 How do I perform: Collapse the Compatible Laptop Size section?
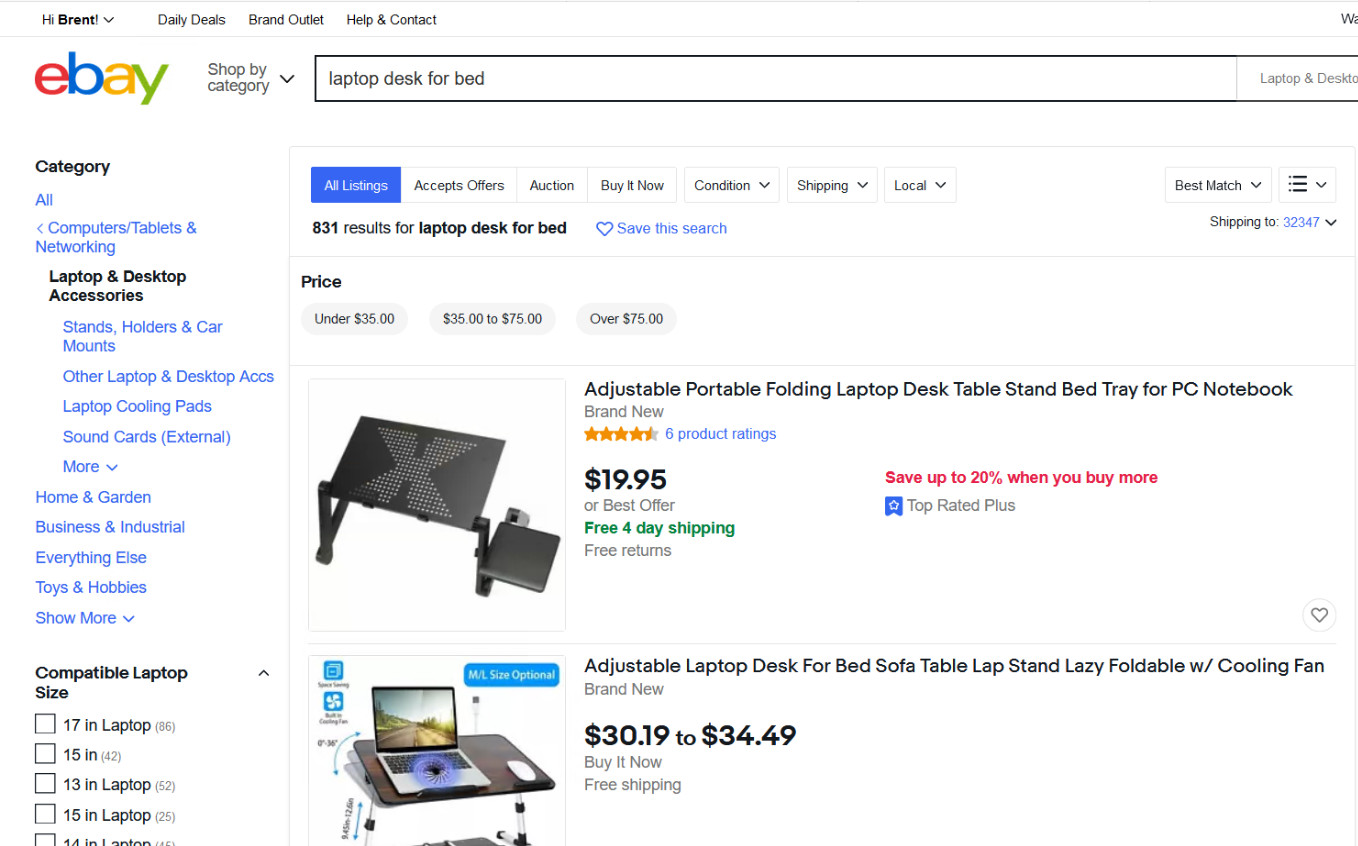coord(263,672)
